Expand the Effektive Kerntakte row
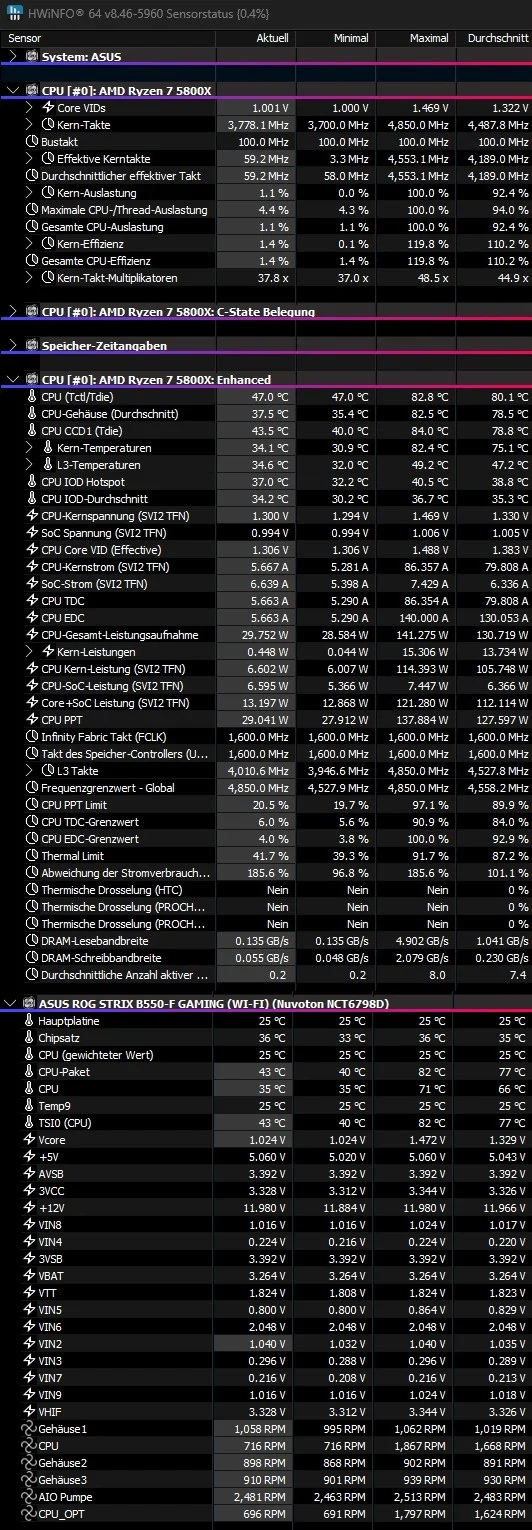The width and height of the screenshot is (532, 1530). (x=30, y=159)
